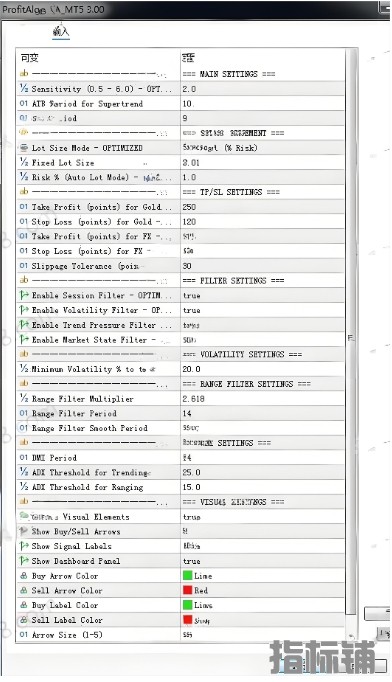Pick the Lime swatch for Buy Label Color
Screen dimensions: 392x682
(188, 605)
